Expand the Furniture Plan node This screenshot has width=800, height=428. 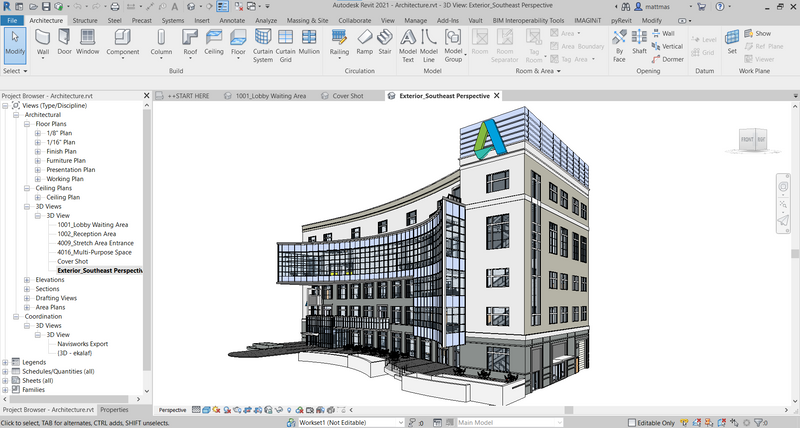pyautogui.click(x=38, y=160)
